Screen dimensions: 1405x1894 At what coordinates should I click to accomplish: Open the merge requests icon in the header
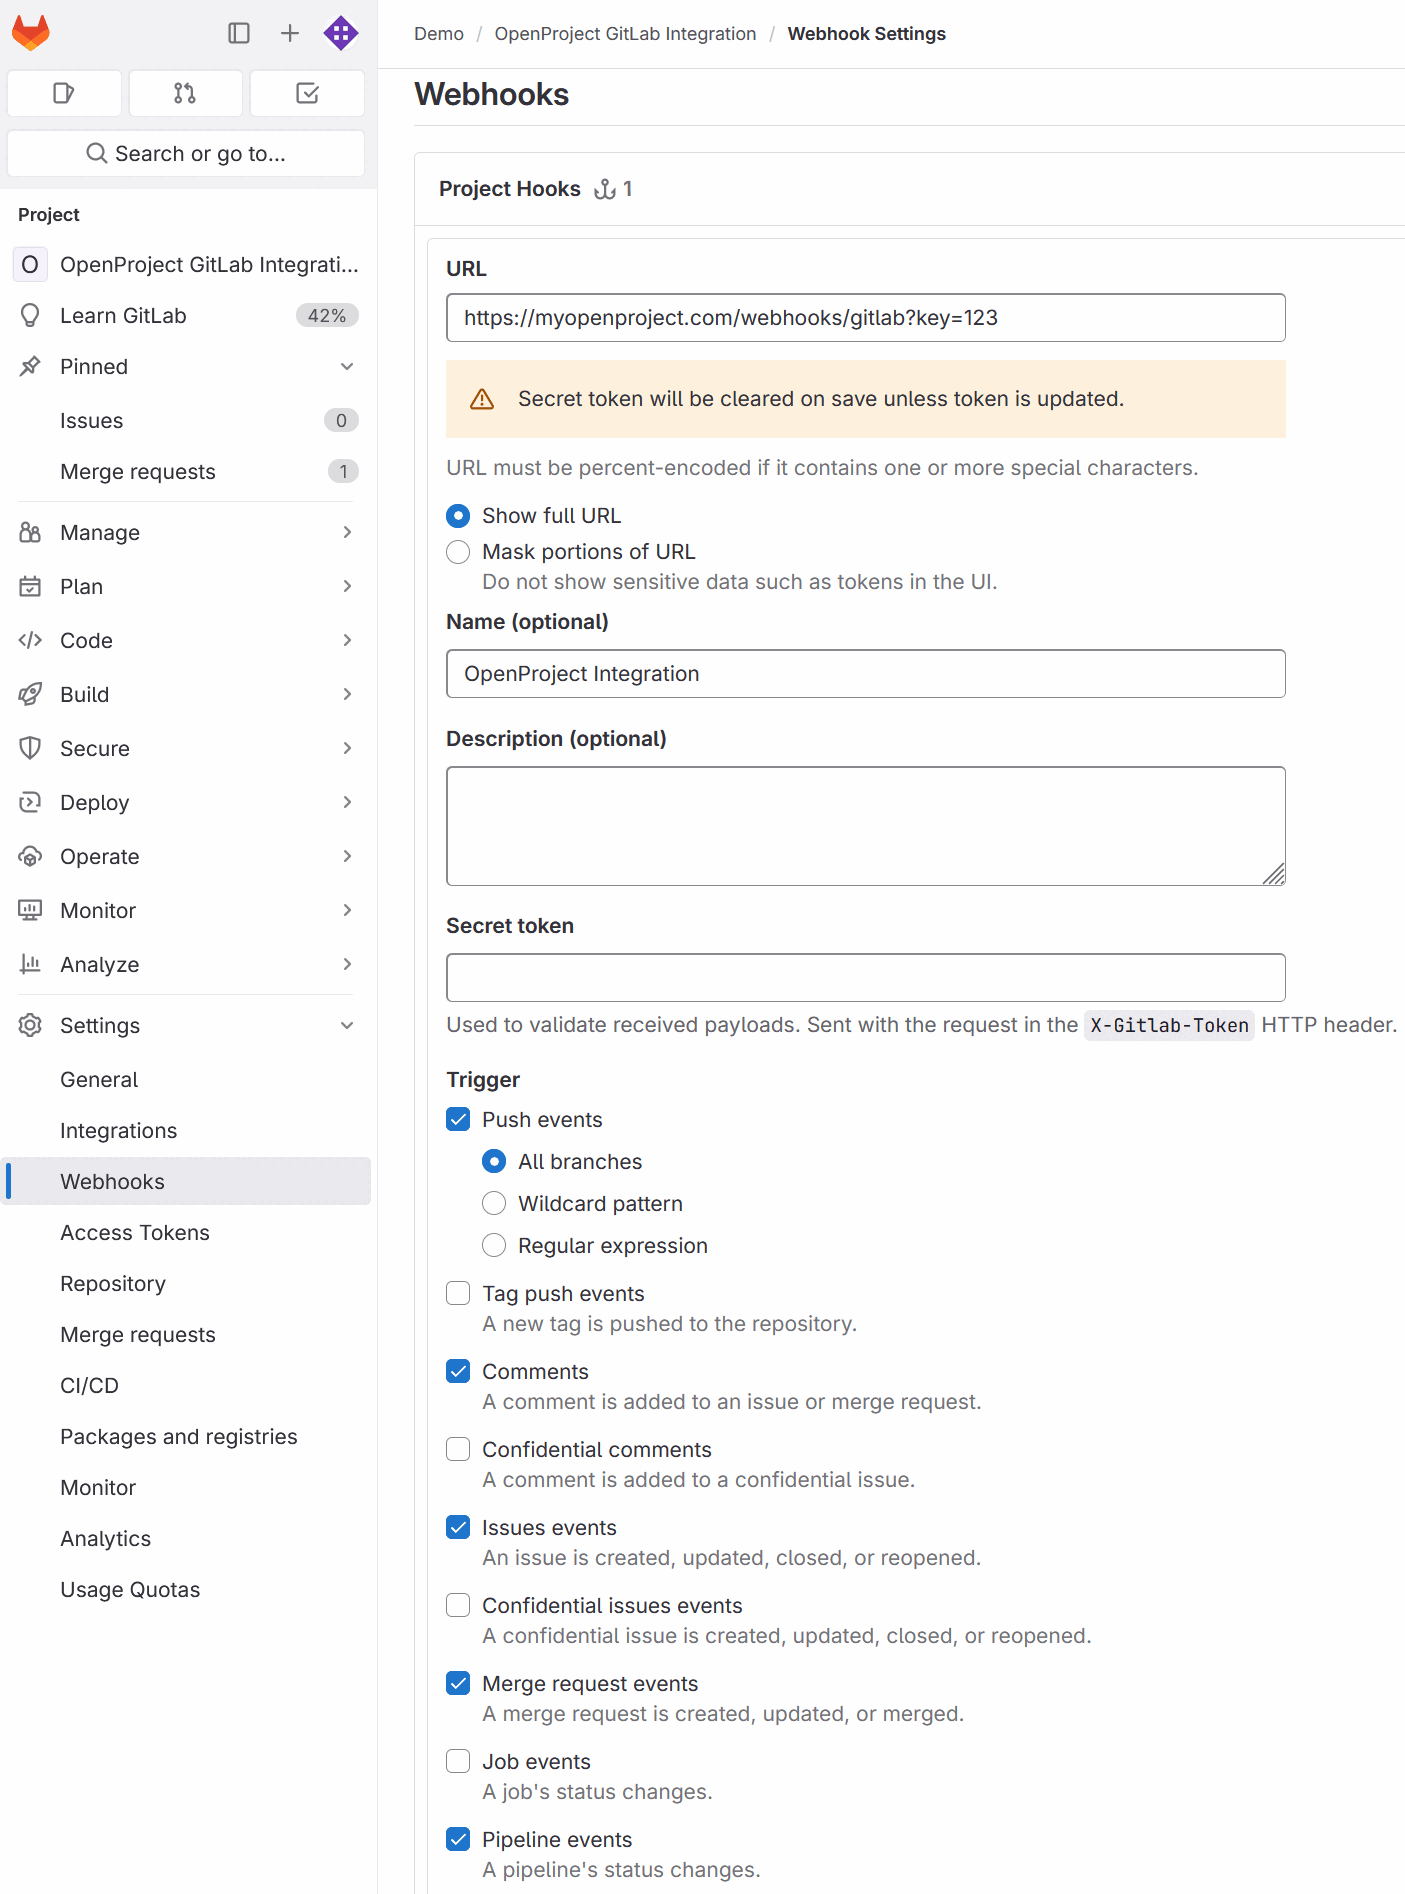click(185, 93)
